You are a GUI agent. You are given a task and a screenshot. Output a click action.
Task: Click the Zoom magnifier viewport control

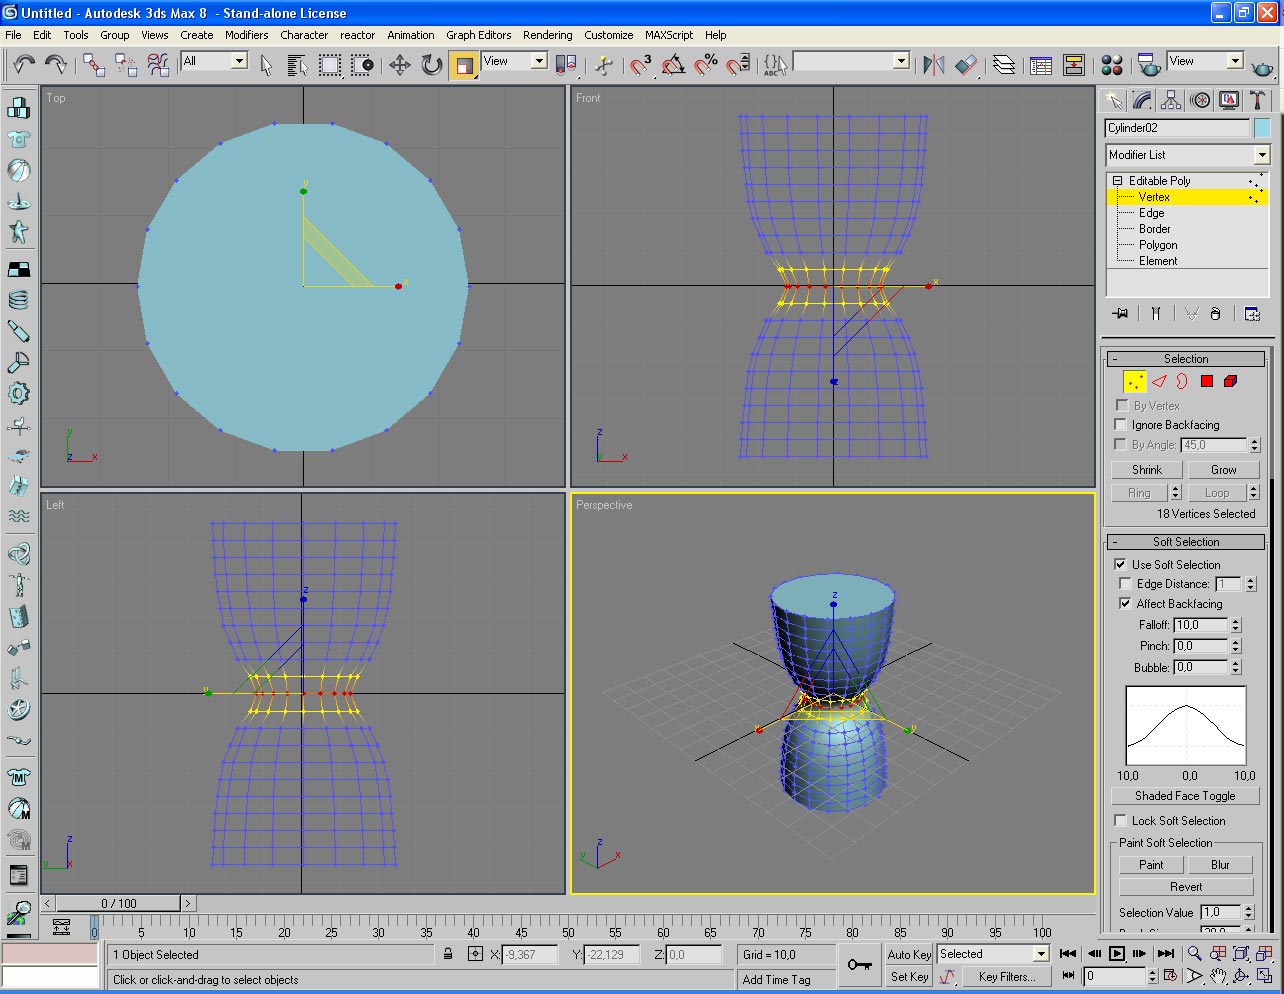pyautogui.click(x=1194, y=954)
